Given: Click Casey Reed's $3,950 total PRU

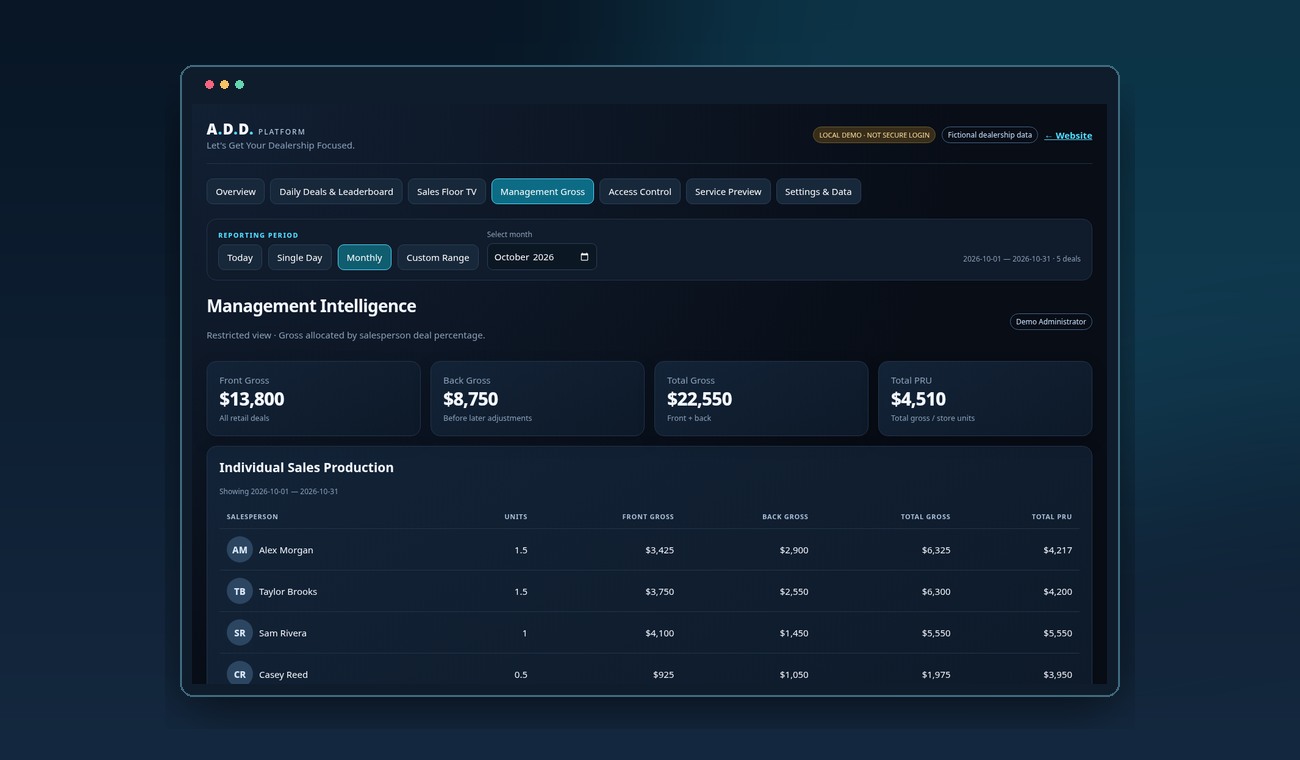Looking at the screenshot, I should tap(1057, 675).
